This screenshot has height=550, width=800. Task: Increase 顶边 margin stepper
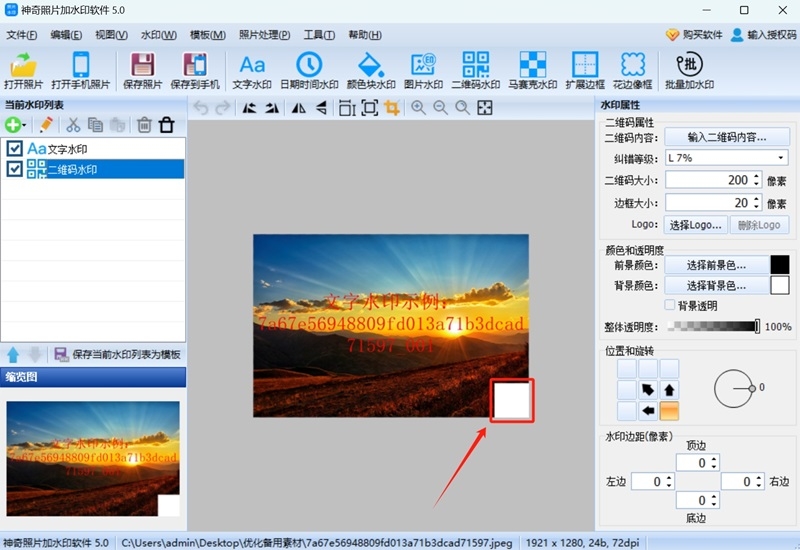pyautogui.click(x=714, y=459)
